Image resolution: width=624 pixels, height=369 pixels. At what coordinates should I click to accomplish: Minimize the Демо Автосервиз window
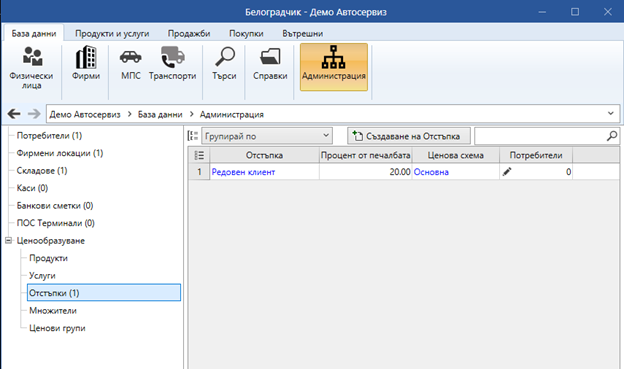pyautogui.click(x=542, y=12)
